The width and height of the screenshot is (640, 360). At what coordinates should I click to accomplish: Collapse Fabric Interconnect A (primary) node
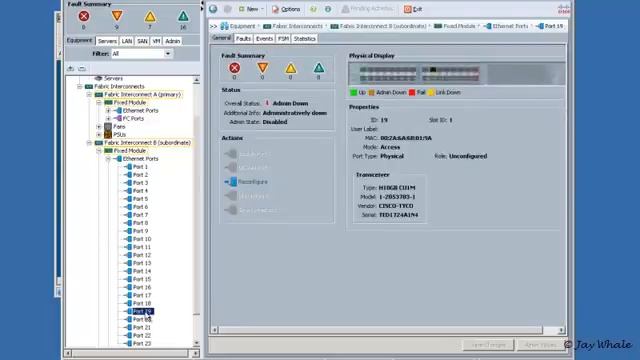pyautogui.click(x=89, y=94)
